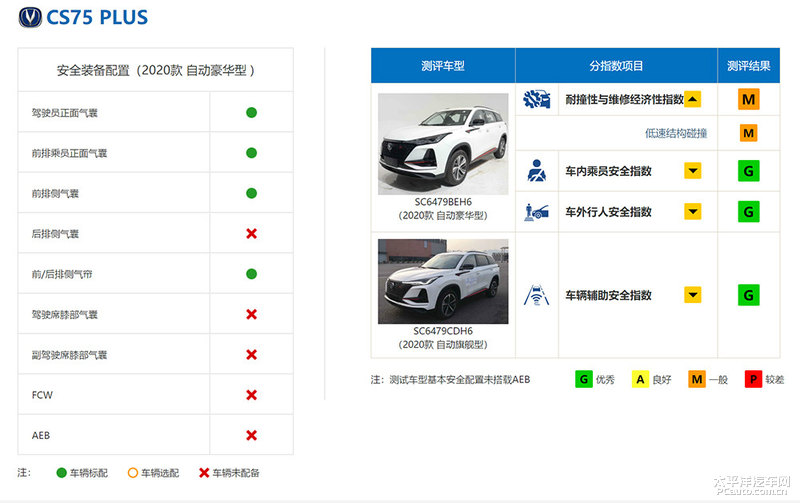Screen dimensions: 800x503
Task: Click the vehicle assist safety radar icon
Action: (536, 295)
